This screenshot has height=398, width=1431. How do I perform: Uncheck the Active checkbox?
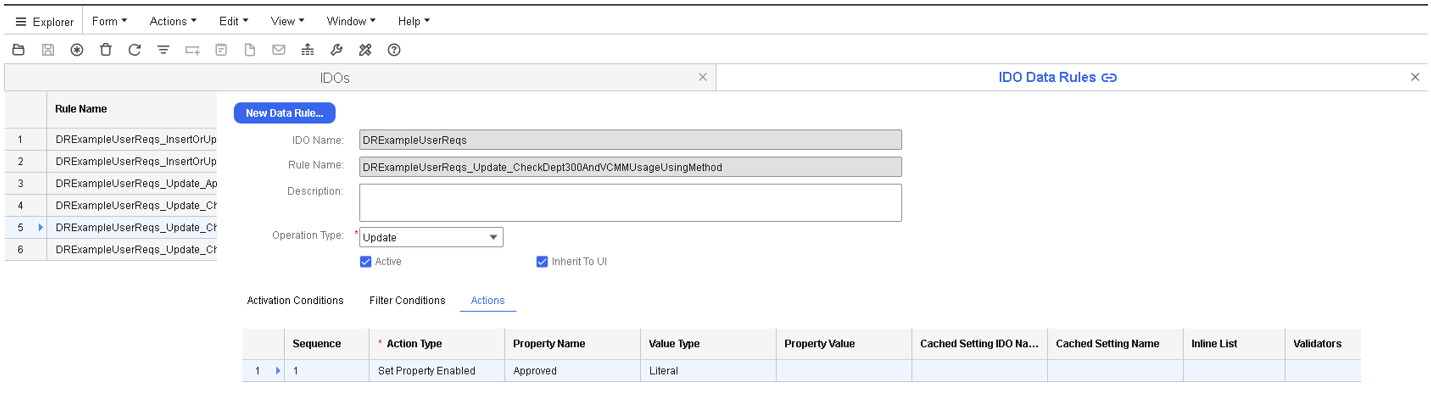(x=366, y=262)
